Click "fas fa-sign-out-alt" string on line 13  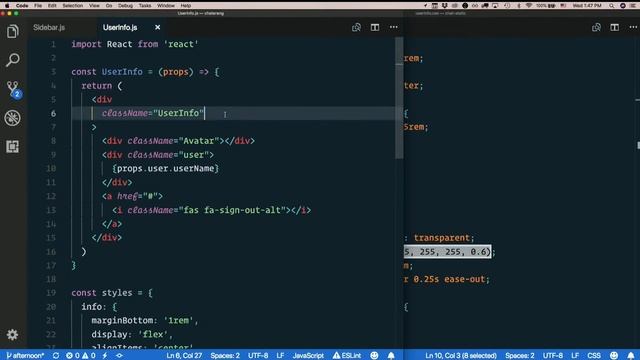click(x=232, y=210)
